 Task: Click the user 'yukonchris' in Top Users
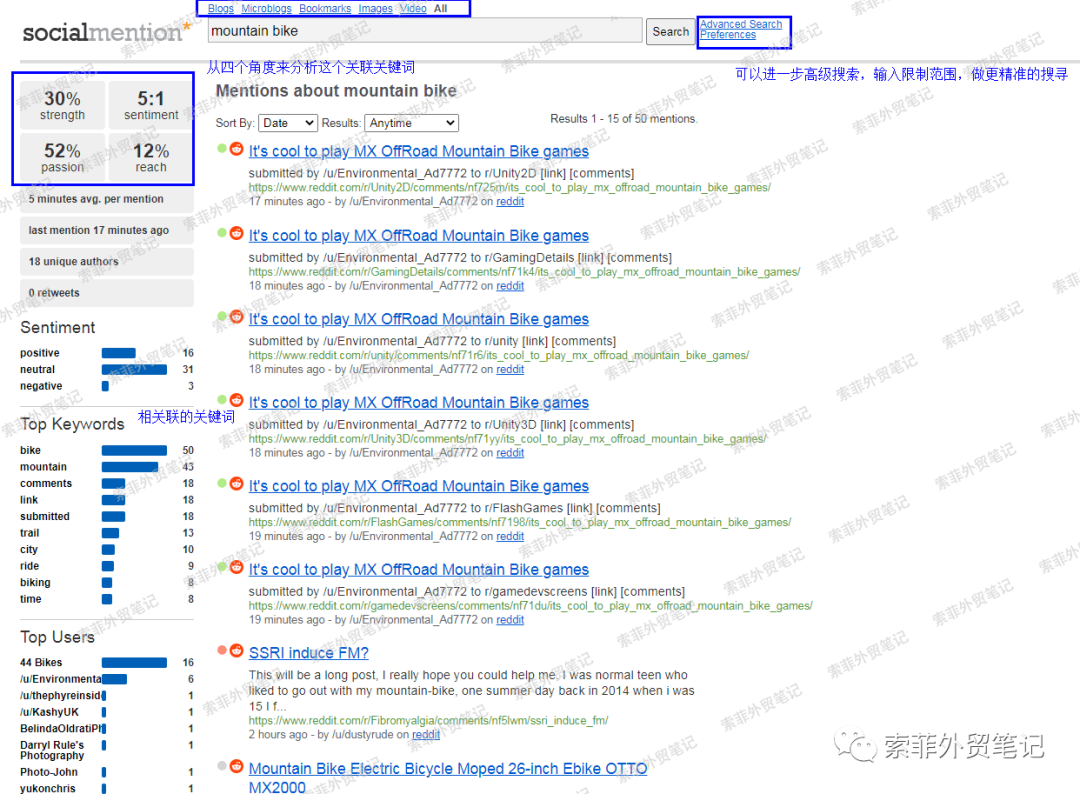(x=48, y=788)
